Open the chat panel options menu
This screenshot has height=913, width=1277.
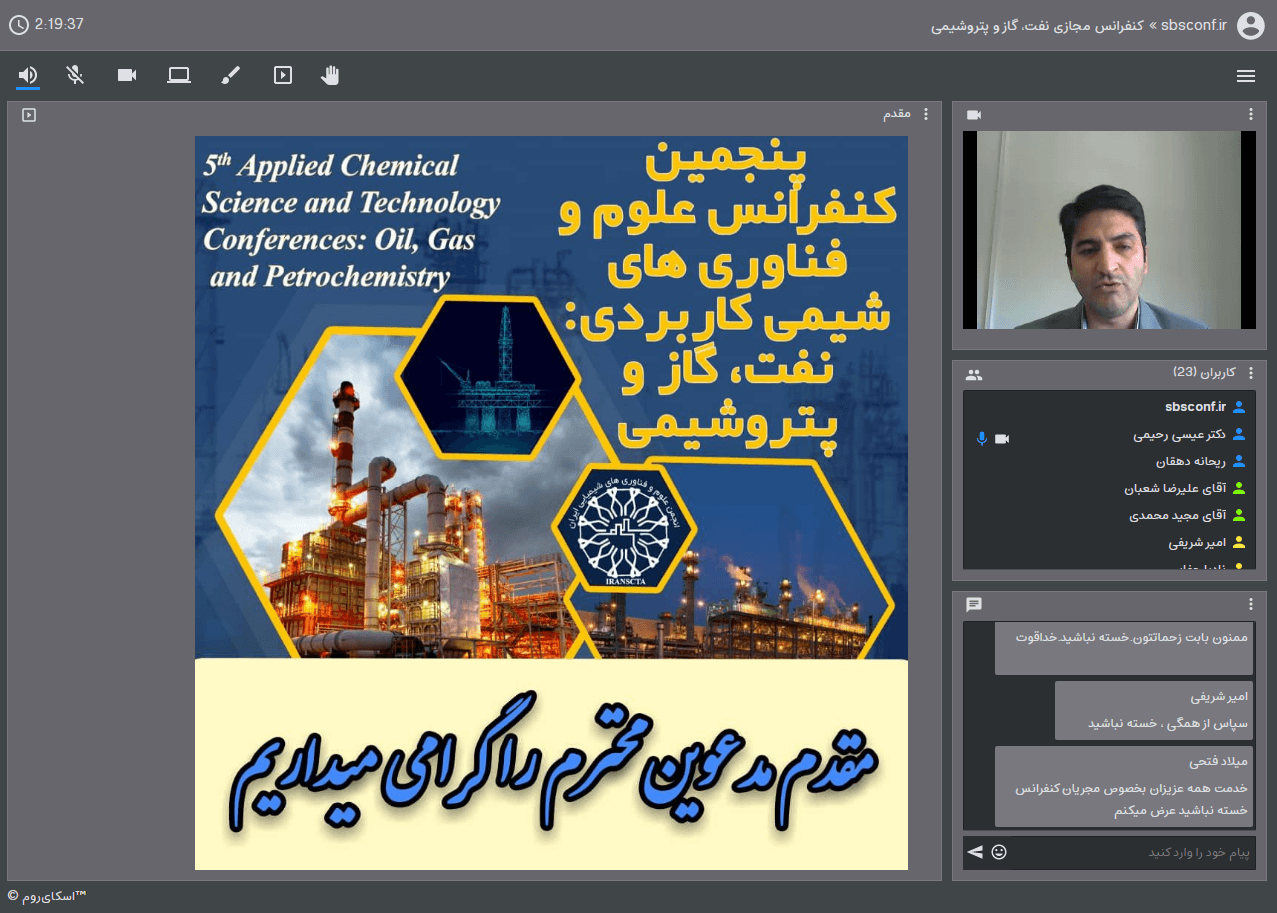(x=1250, y=603)
